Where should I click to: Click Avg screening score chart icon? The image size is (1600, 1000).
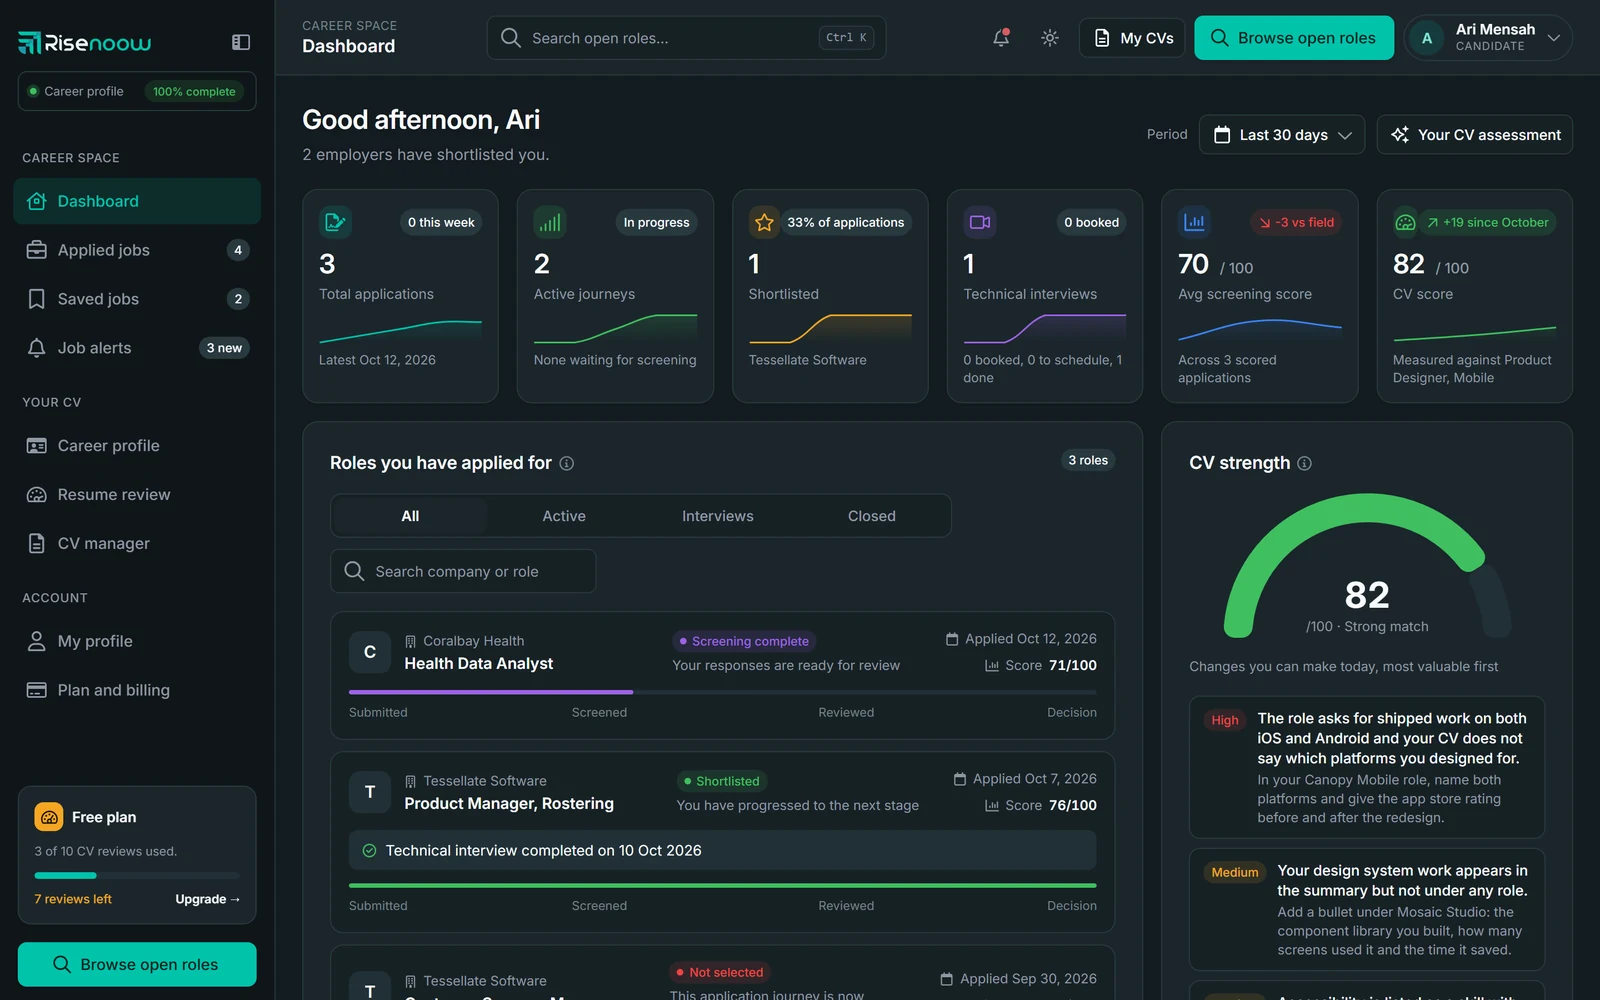(1194, 222)
